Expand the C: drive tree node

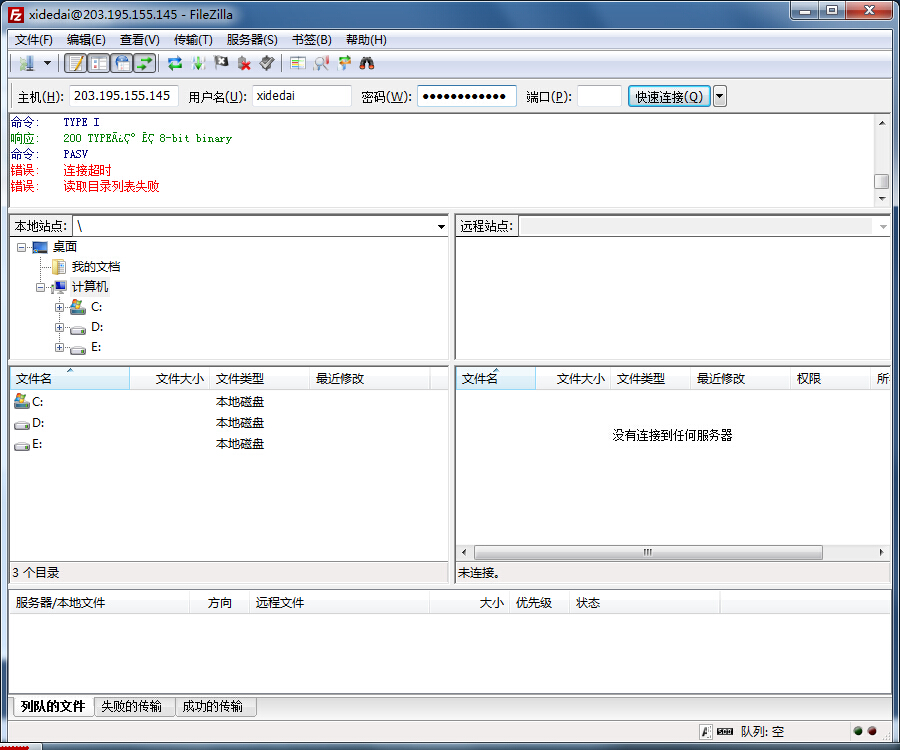click(59, 307)
